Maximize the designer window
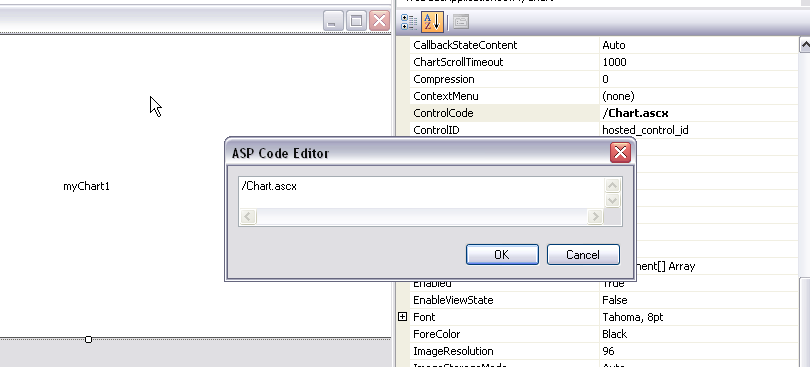 (x=356, y=21)
